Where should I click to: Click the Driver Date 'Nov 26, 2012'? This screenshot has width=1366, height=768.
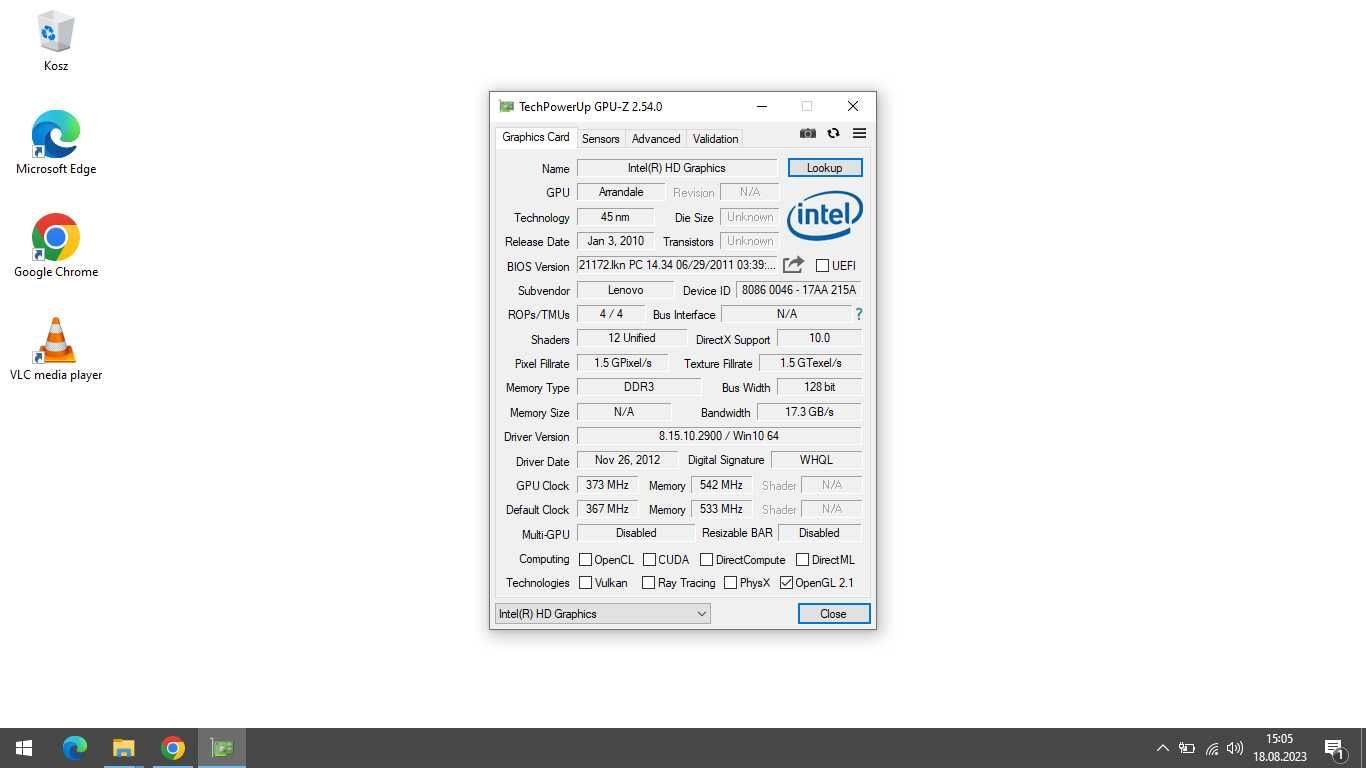627,460
